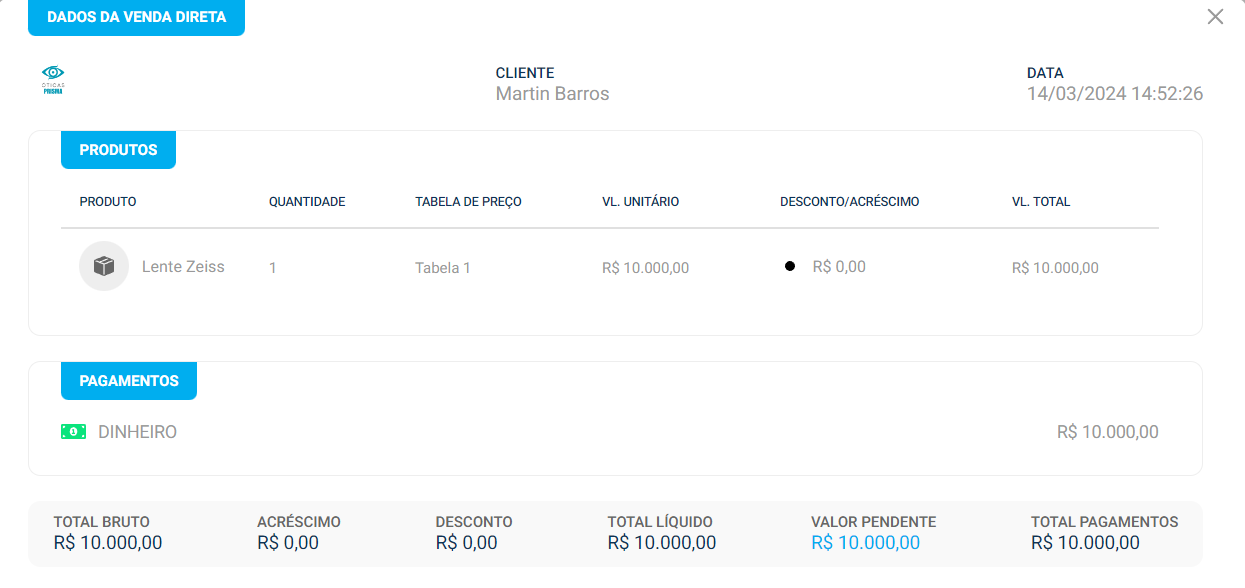Click the blue Valor Pendente amount
Screen dimensions: 1245x588
tap(865, 543)
